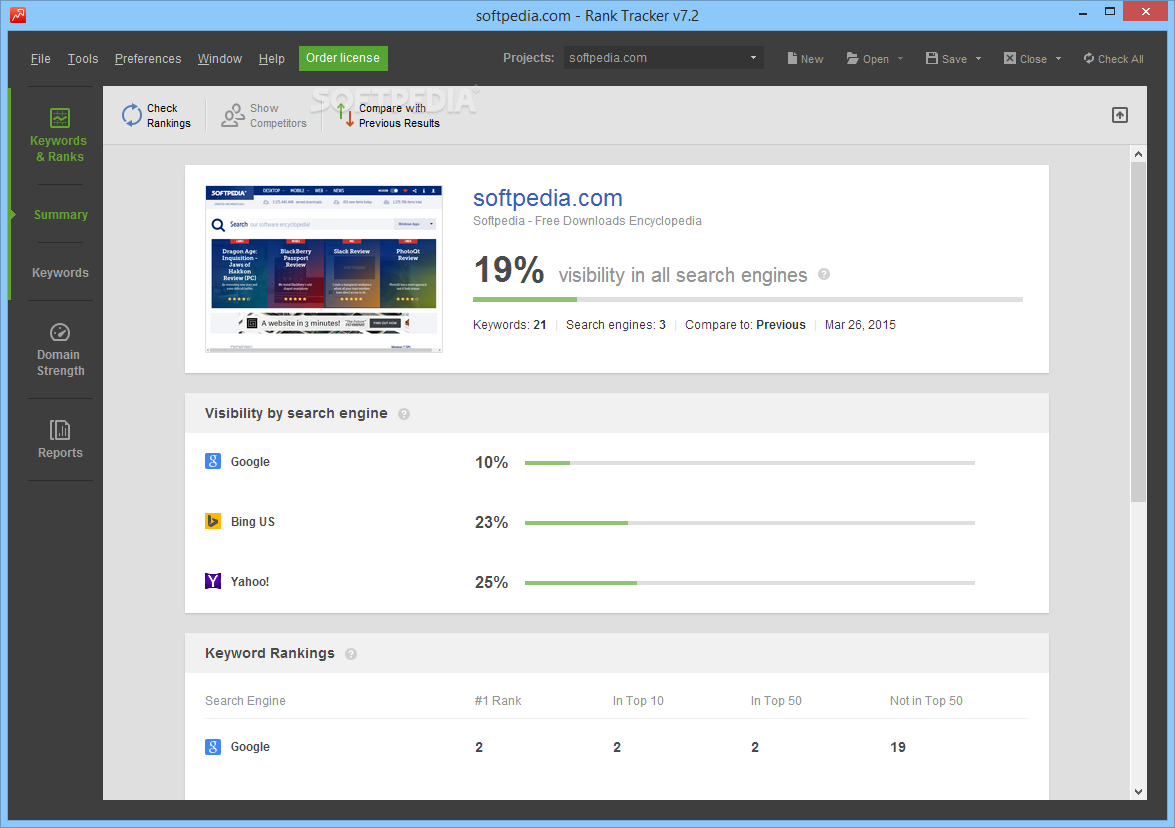The height and width of the screenshot is (828, 1175).
Task: Expand the Close button dropdown arrow
Action: (1058, 58)
